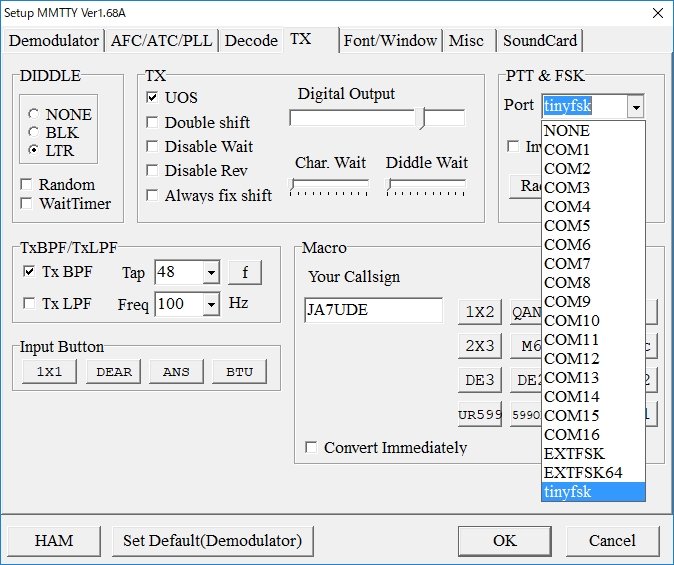Choose tinyfsk from port list
The height and width of the screenshot is (565, 674).
tap(593, 491)
